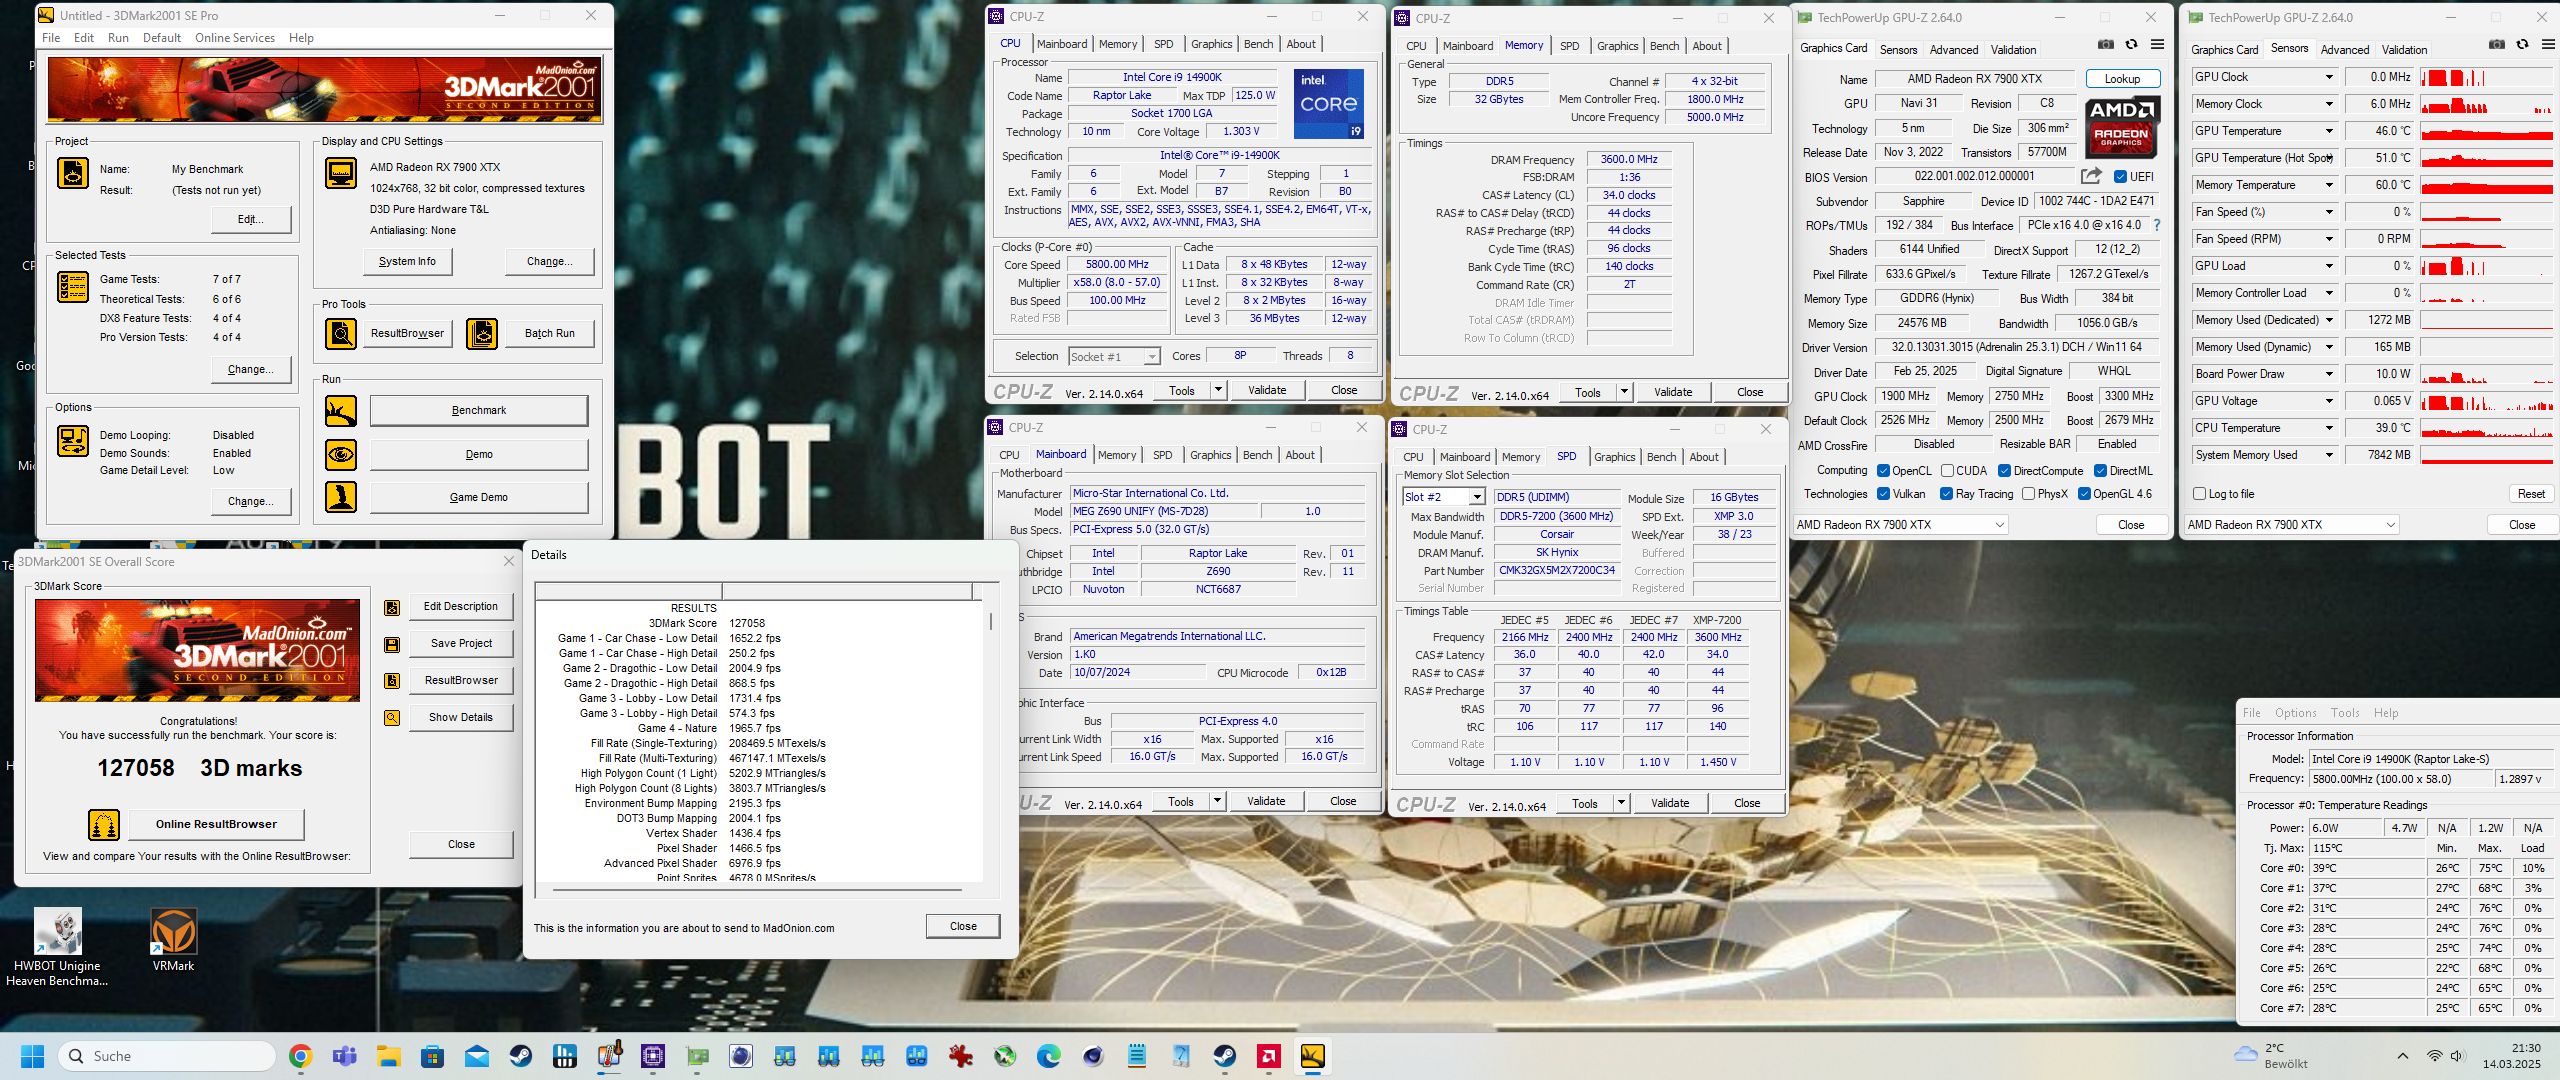Select the Graphics tab in CPU-Z SPD window
The height and width of the screenshot is (1080, 2560).
(1615, 457)
